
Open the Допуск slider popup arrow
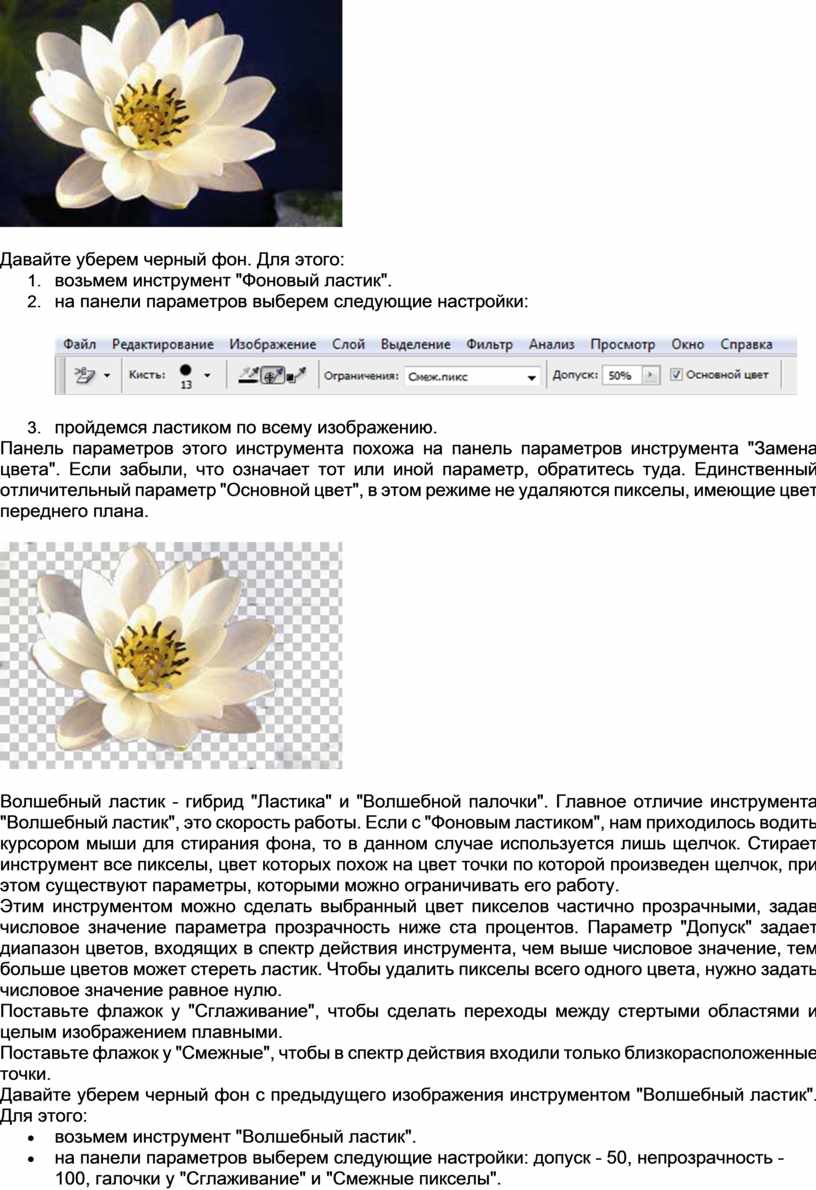pyautogui.click(x=651, y=376)
